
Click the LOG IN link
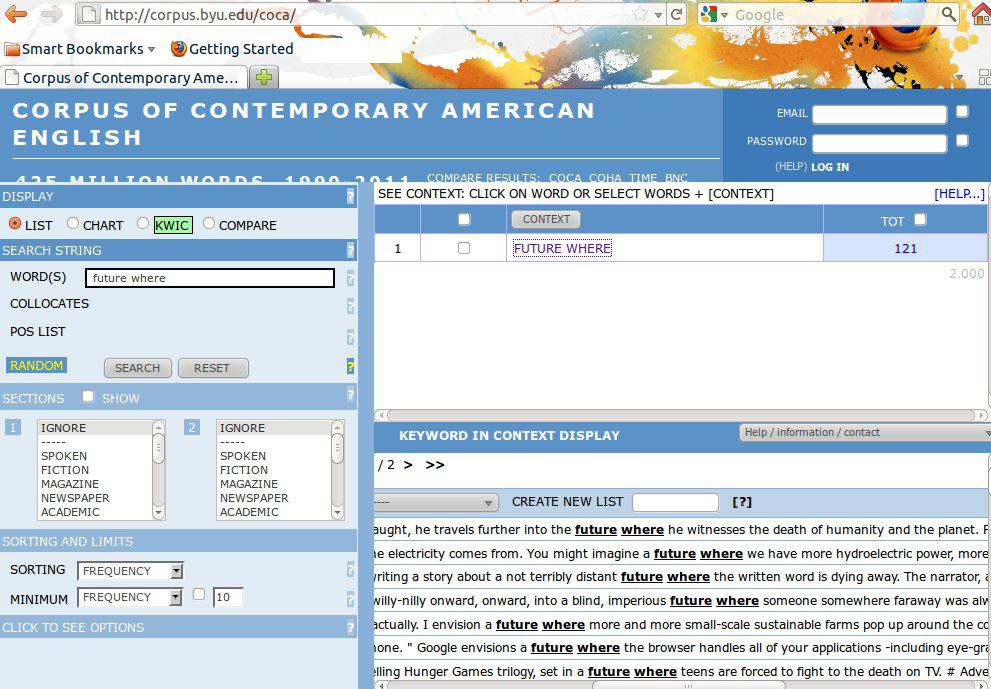[x=830, y=167]
